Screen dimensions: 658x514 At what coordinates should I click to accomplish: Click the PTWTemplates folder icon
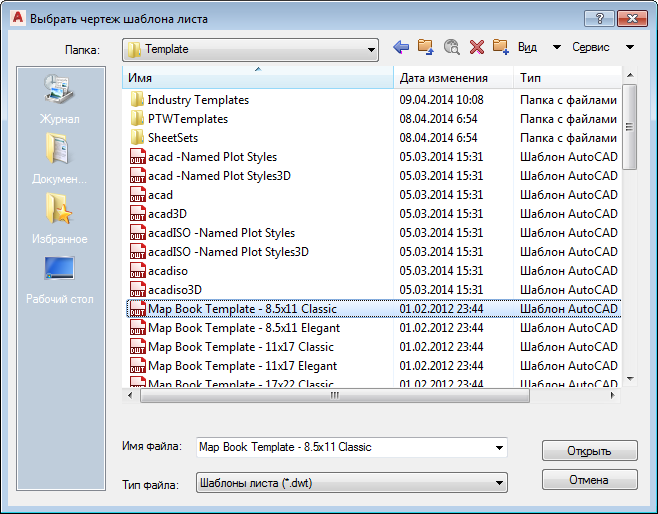pos(137,119)
